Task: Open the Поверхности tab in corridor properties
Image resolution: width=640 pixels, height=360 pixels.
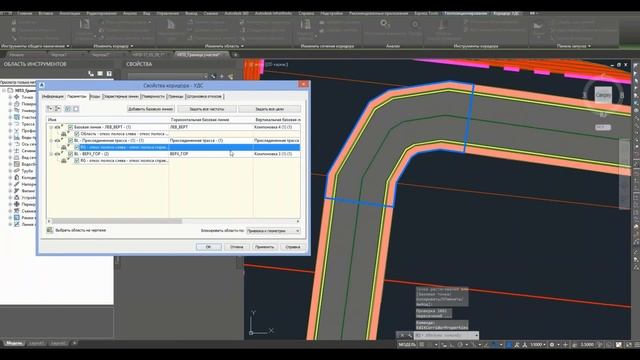Action: pyautogui.click(x=153, y=96)
